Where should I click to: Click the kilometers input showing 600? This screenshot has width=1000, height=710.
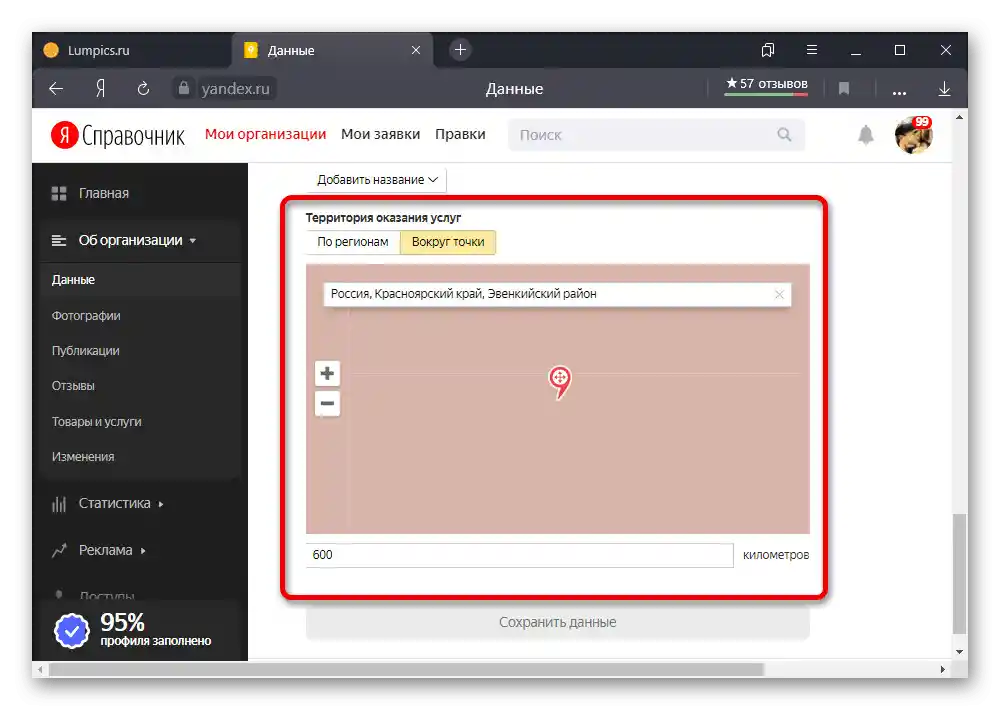click(520, 555)
